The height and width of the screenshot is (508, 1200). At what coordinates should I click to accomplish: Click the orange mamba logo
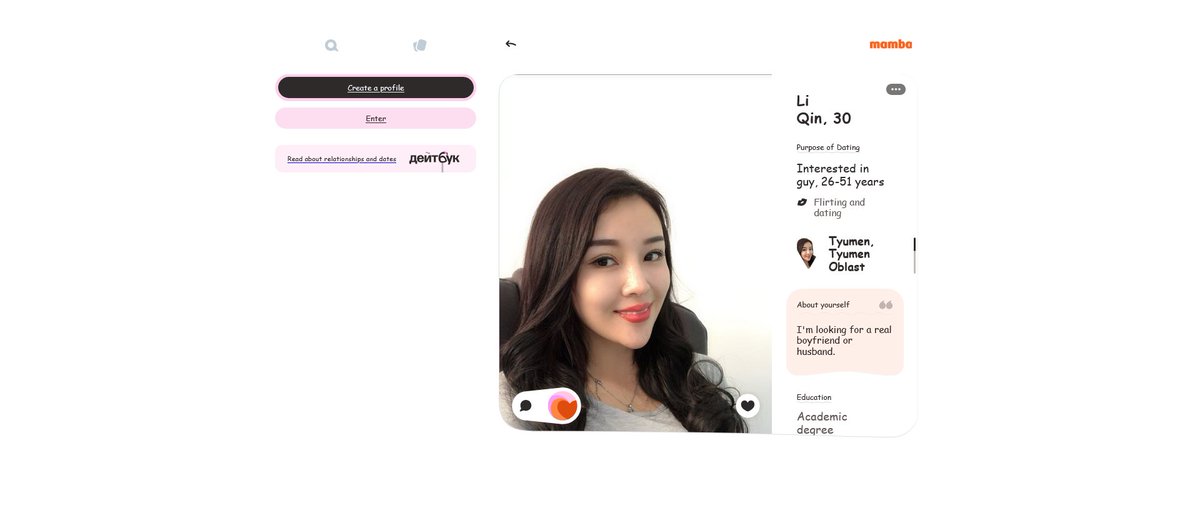pos(890,44)
